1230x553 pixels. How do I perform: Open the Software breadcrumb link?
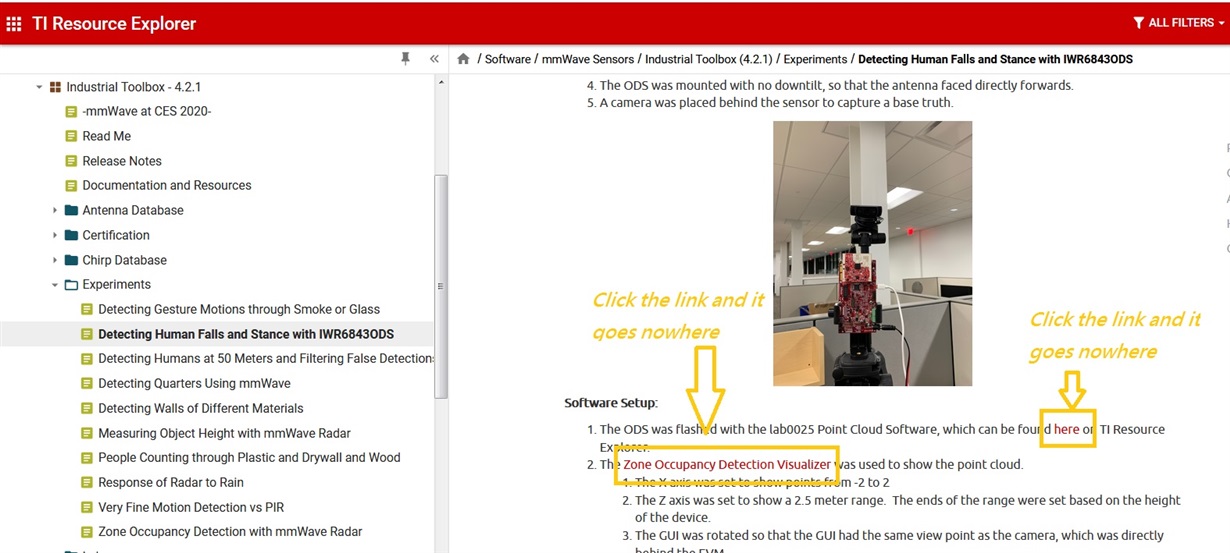[x=508, y=59]
